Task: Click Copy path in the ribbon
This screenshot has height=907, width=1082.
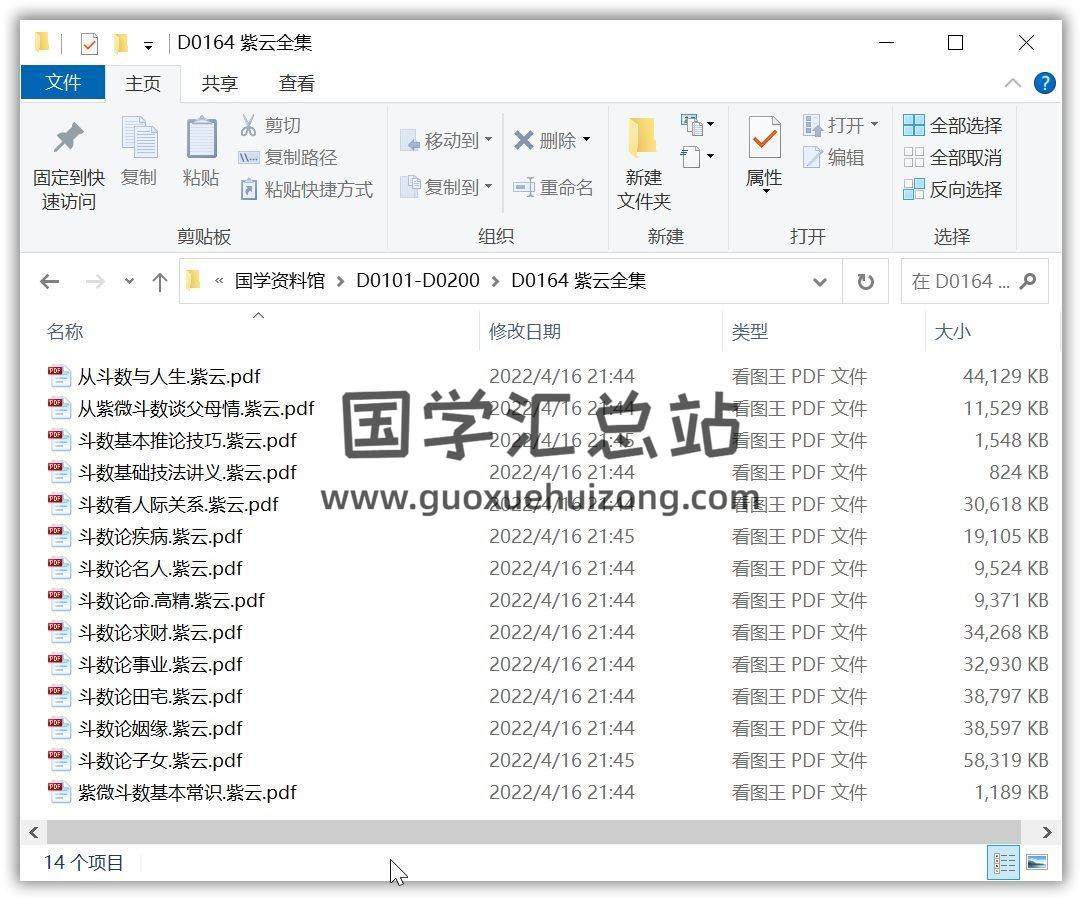Action: [287, 157]
